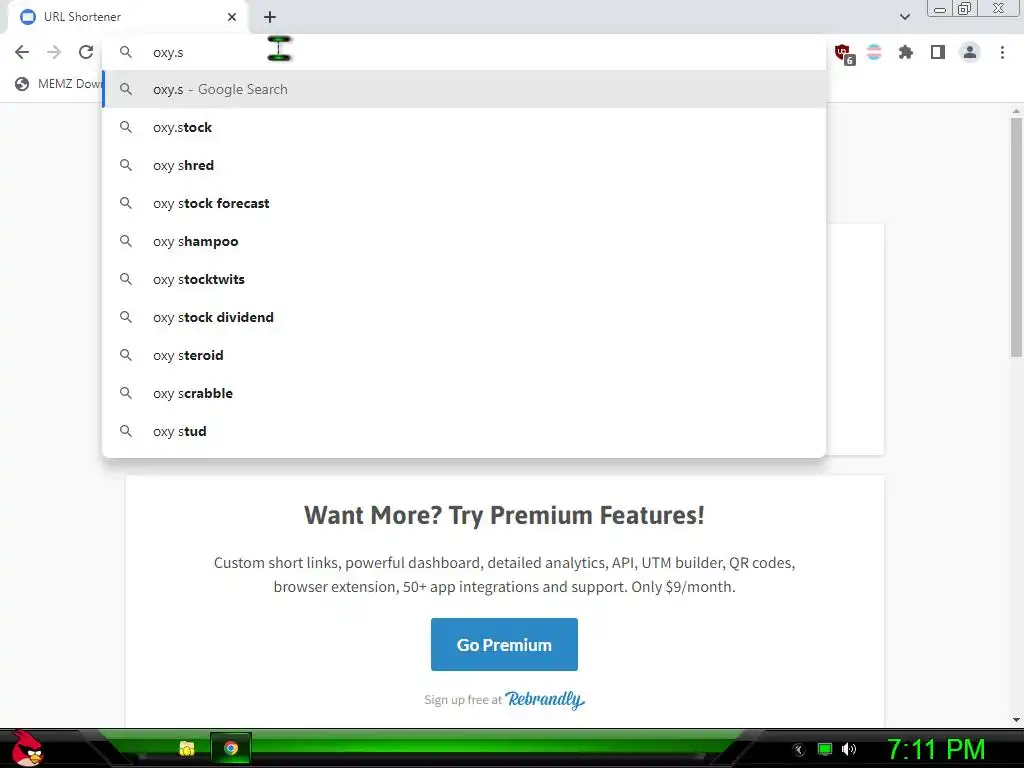Select the 'oxy stock forecast' suggestion
1024x768 pixels.
click(x=464, y=203)
